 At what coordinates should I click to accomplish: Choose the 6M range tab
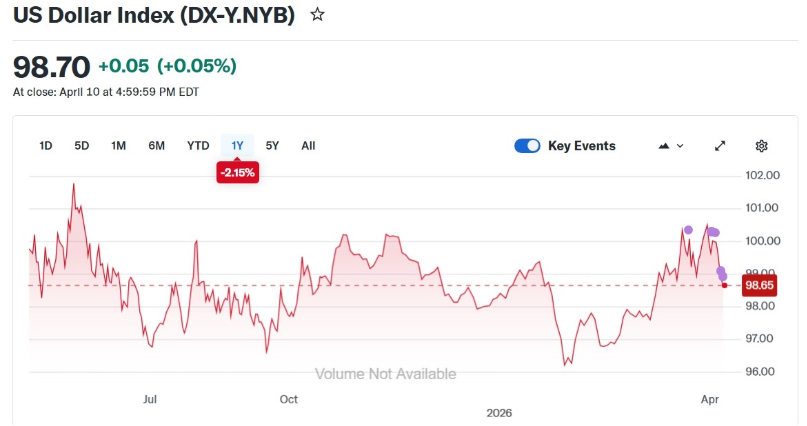click(157, 146)
